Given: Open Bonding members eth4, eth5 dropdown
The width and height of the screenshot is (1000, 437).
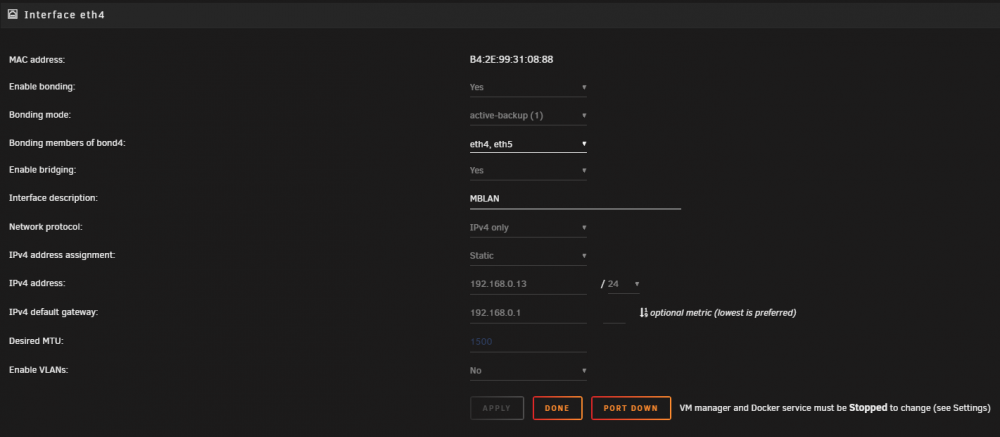Looking at the screenshot, I should tap(528, 144).
